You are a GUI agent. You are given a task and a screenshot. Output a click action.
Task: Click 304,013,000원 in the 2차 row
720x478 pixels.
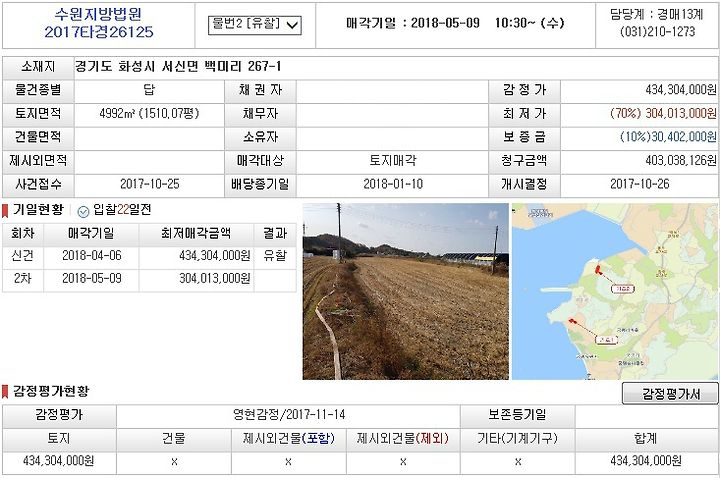pyautogui.click(x=215, y=278)
